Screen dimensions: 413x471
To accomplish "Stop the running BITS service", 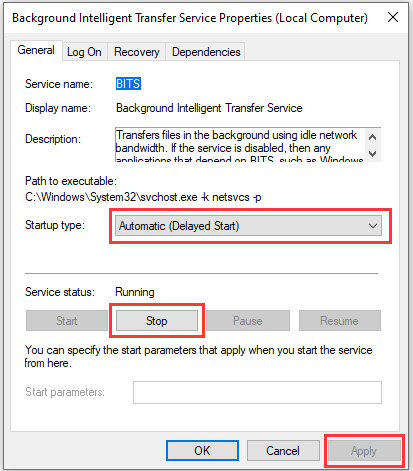I will pos(157,321).
